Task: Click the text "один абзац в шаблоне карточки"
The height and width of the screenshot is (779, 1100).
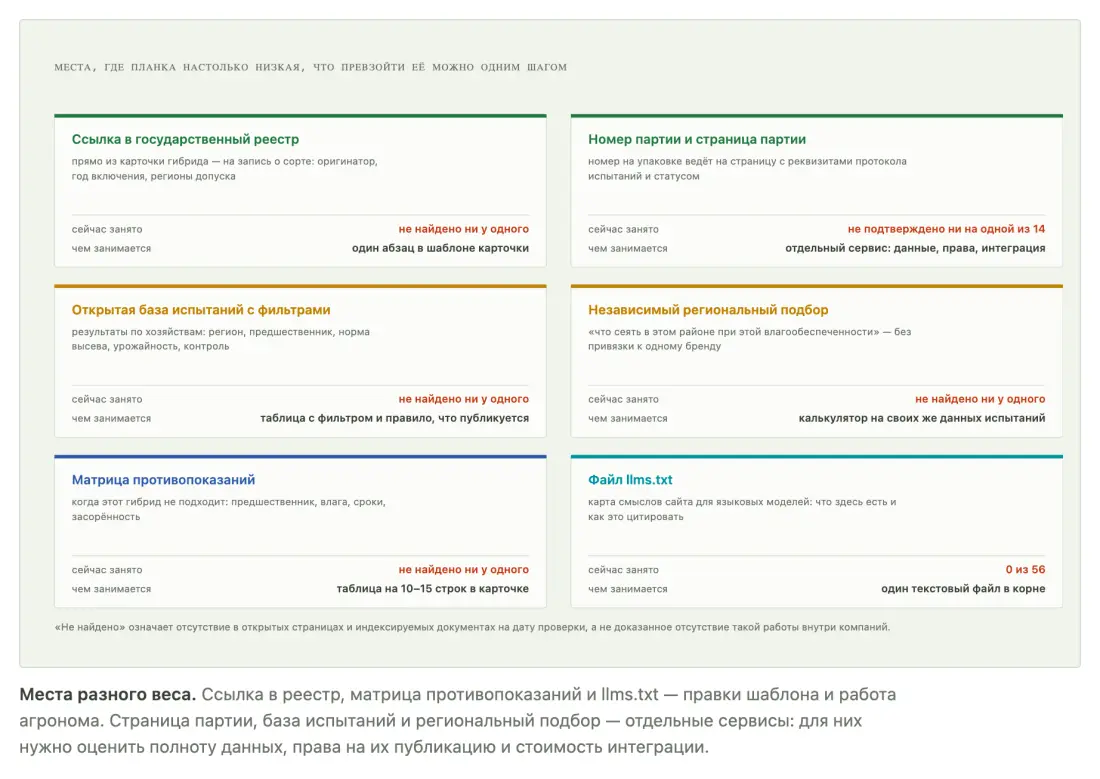Action: tap(441, 248)
